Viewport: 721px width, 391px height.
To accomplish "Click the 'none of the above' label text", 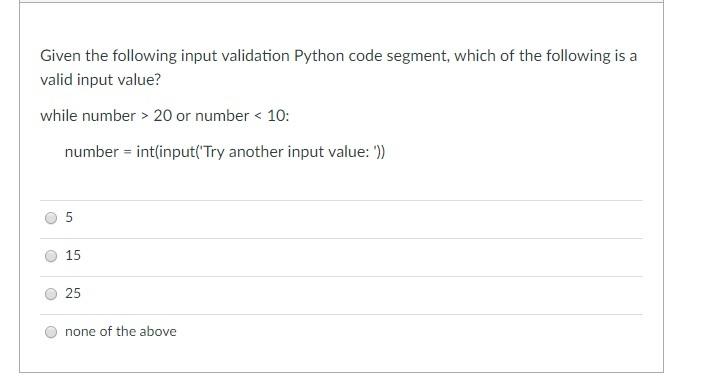I will coord(121,331).
